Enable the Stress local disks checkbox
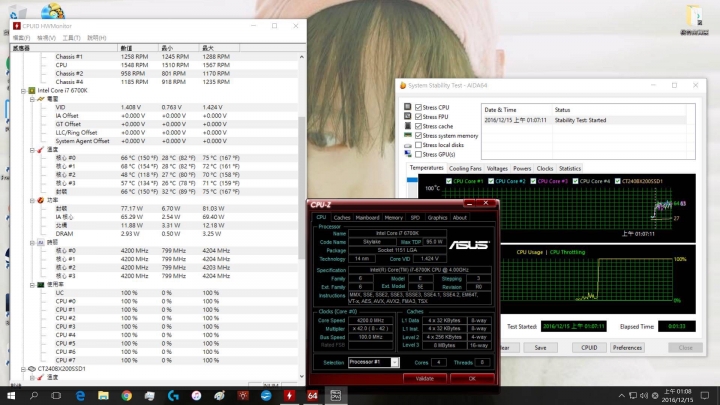720x405 pixels. (418, 145)
